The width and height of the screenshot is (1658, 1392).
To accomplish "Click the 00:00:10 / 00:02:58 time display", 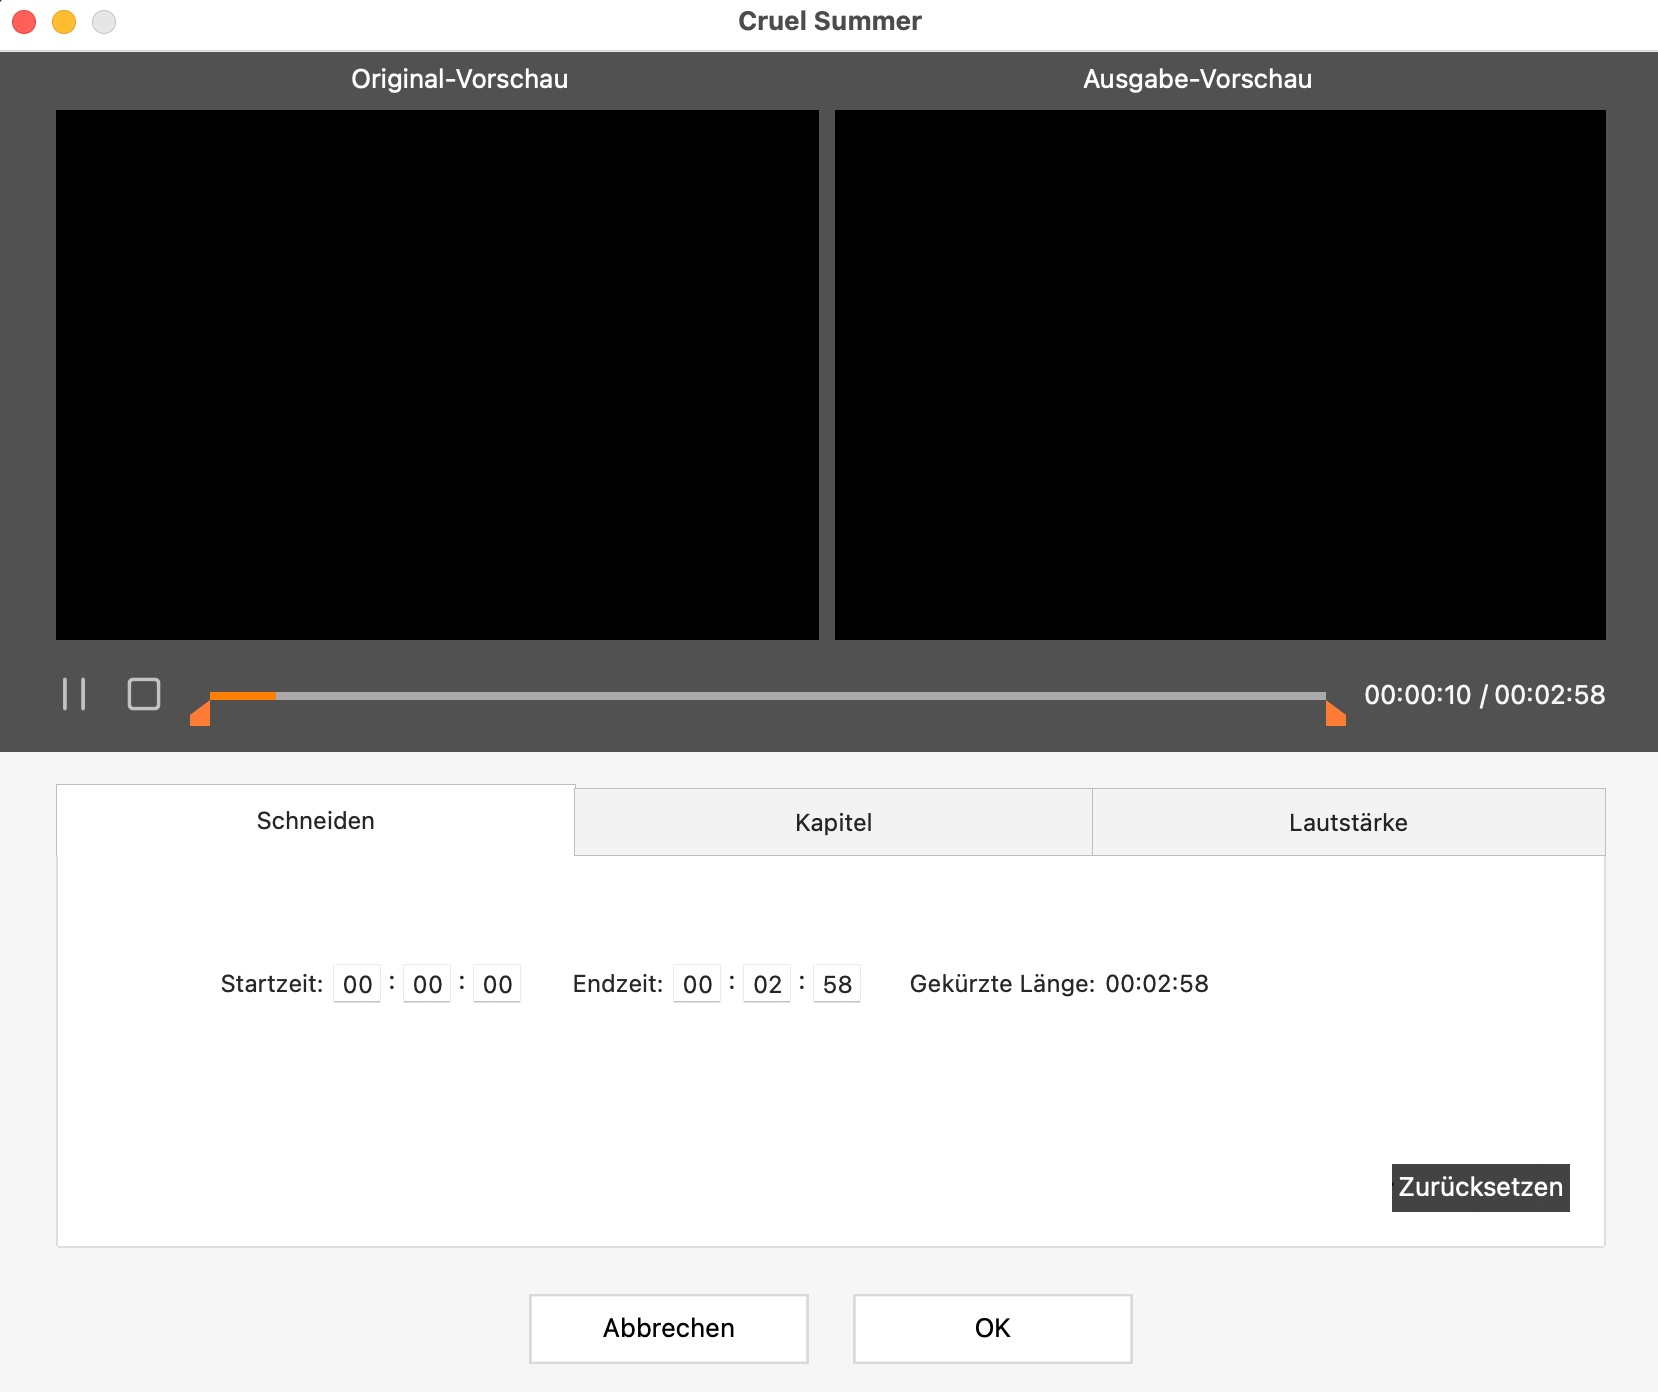I will [x=1485, y=695].
